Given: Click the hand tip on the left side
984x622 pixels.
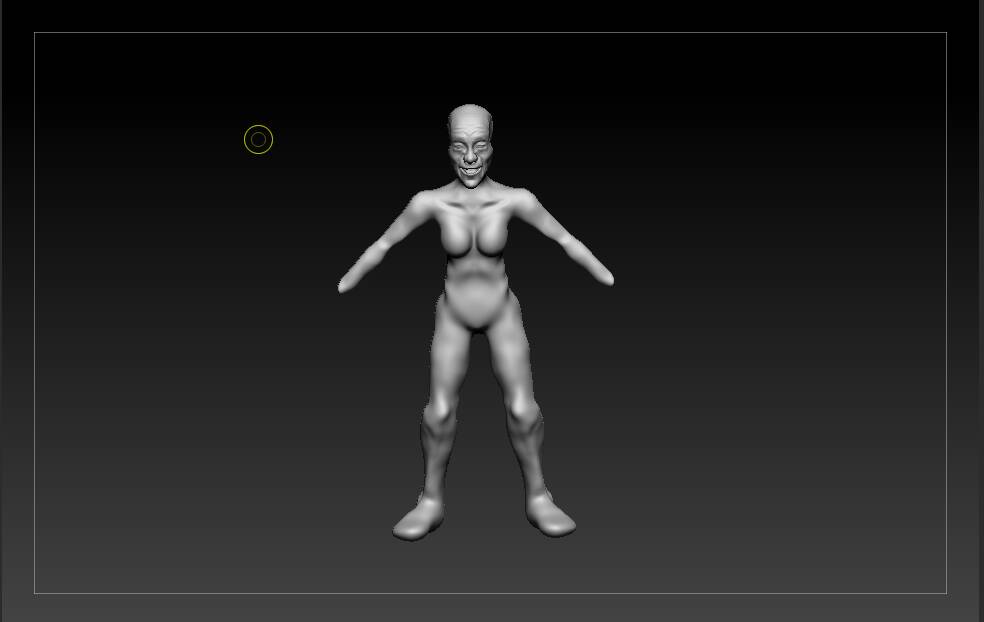Looking at the screenshot, I should pos(345,285).
